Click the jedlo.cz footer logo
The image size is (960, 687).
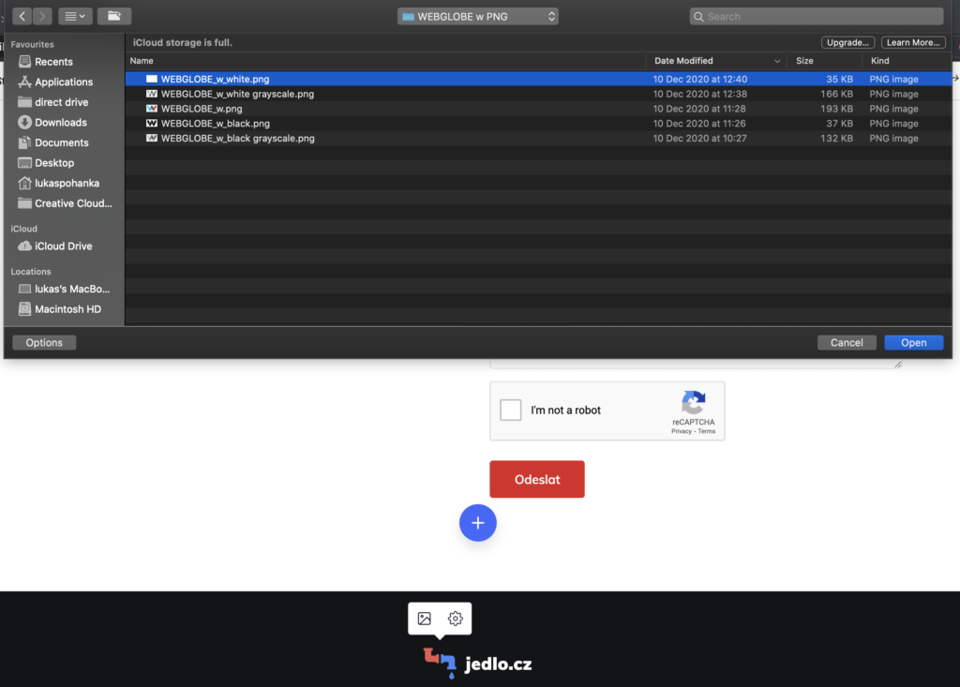tap(478, 664)
